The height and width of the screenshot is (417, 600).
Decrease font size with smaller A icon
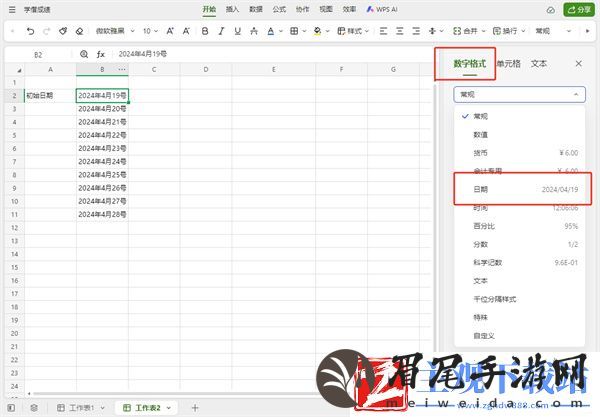186,31
